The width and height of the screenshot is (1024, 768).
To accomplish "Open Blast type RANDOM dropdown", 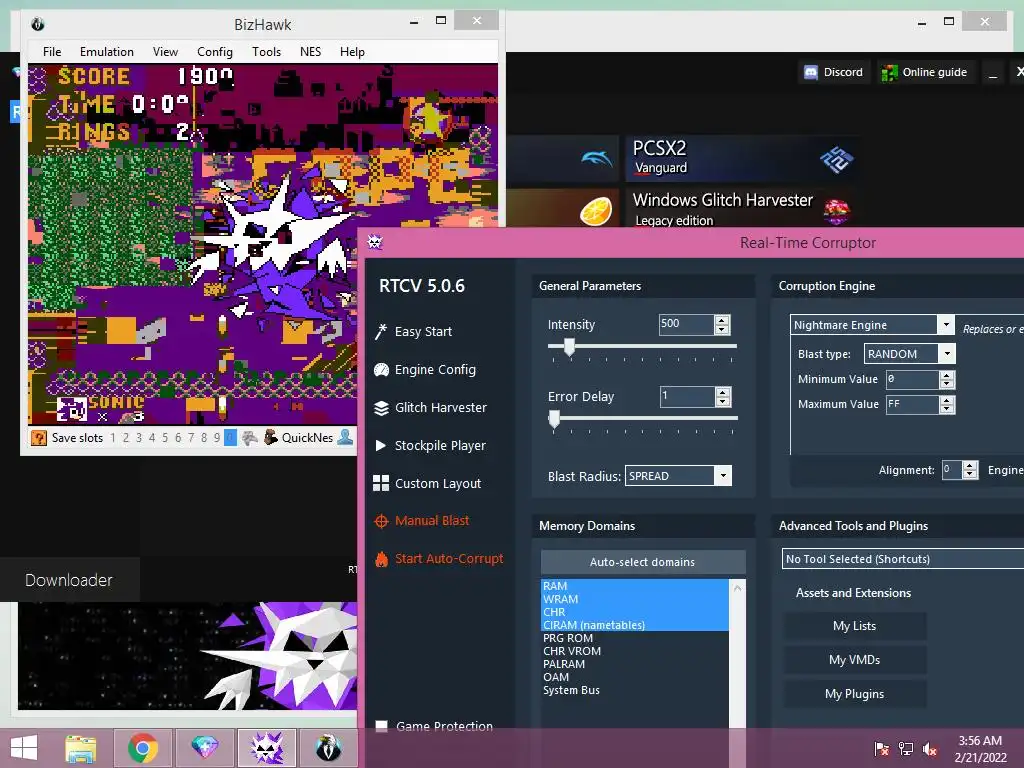I will point(947,354).
